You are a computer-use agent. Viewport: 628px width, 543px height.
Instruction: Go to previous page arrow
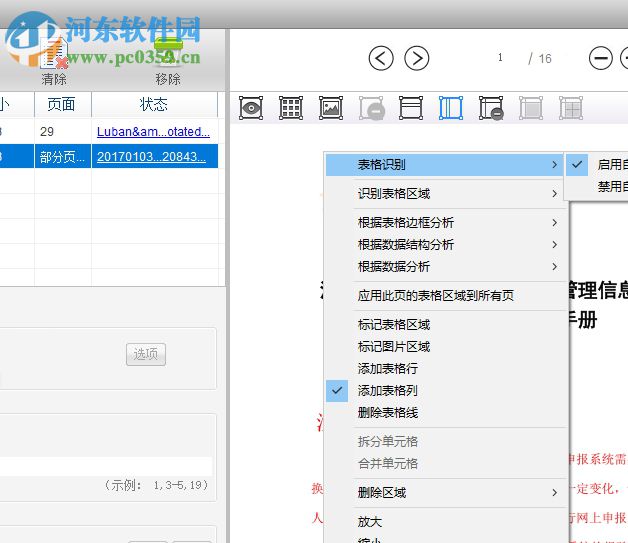(381, 58)
